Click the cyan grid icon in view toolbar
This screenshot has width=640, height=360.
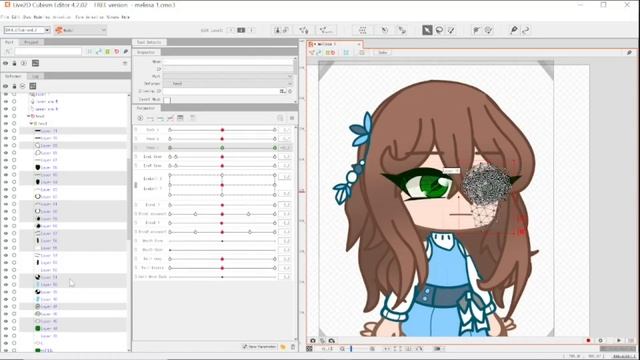coord(346,53)
